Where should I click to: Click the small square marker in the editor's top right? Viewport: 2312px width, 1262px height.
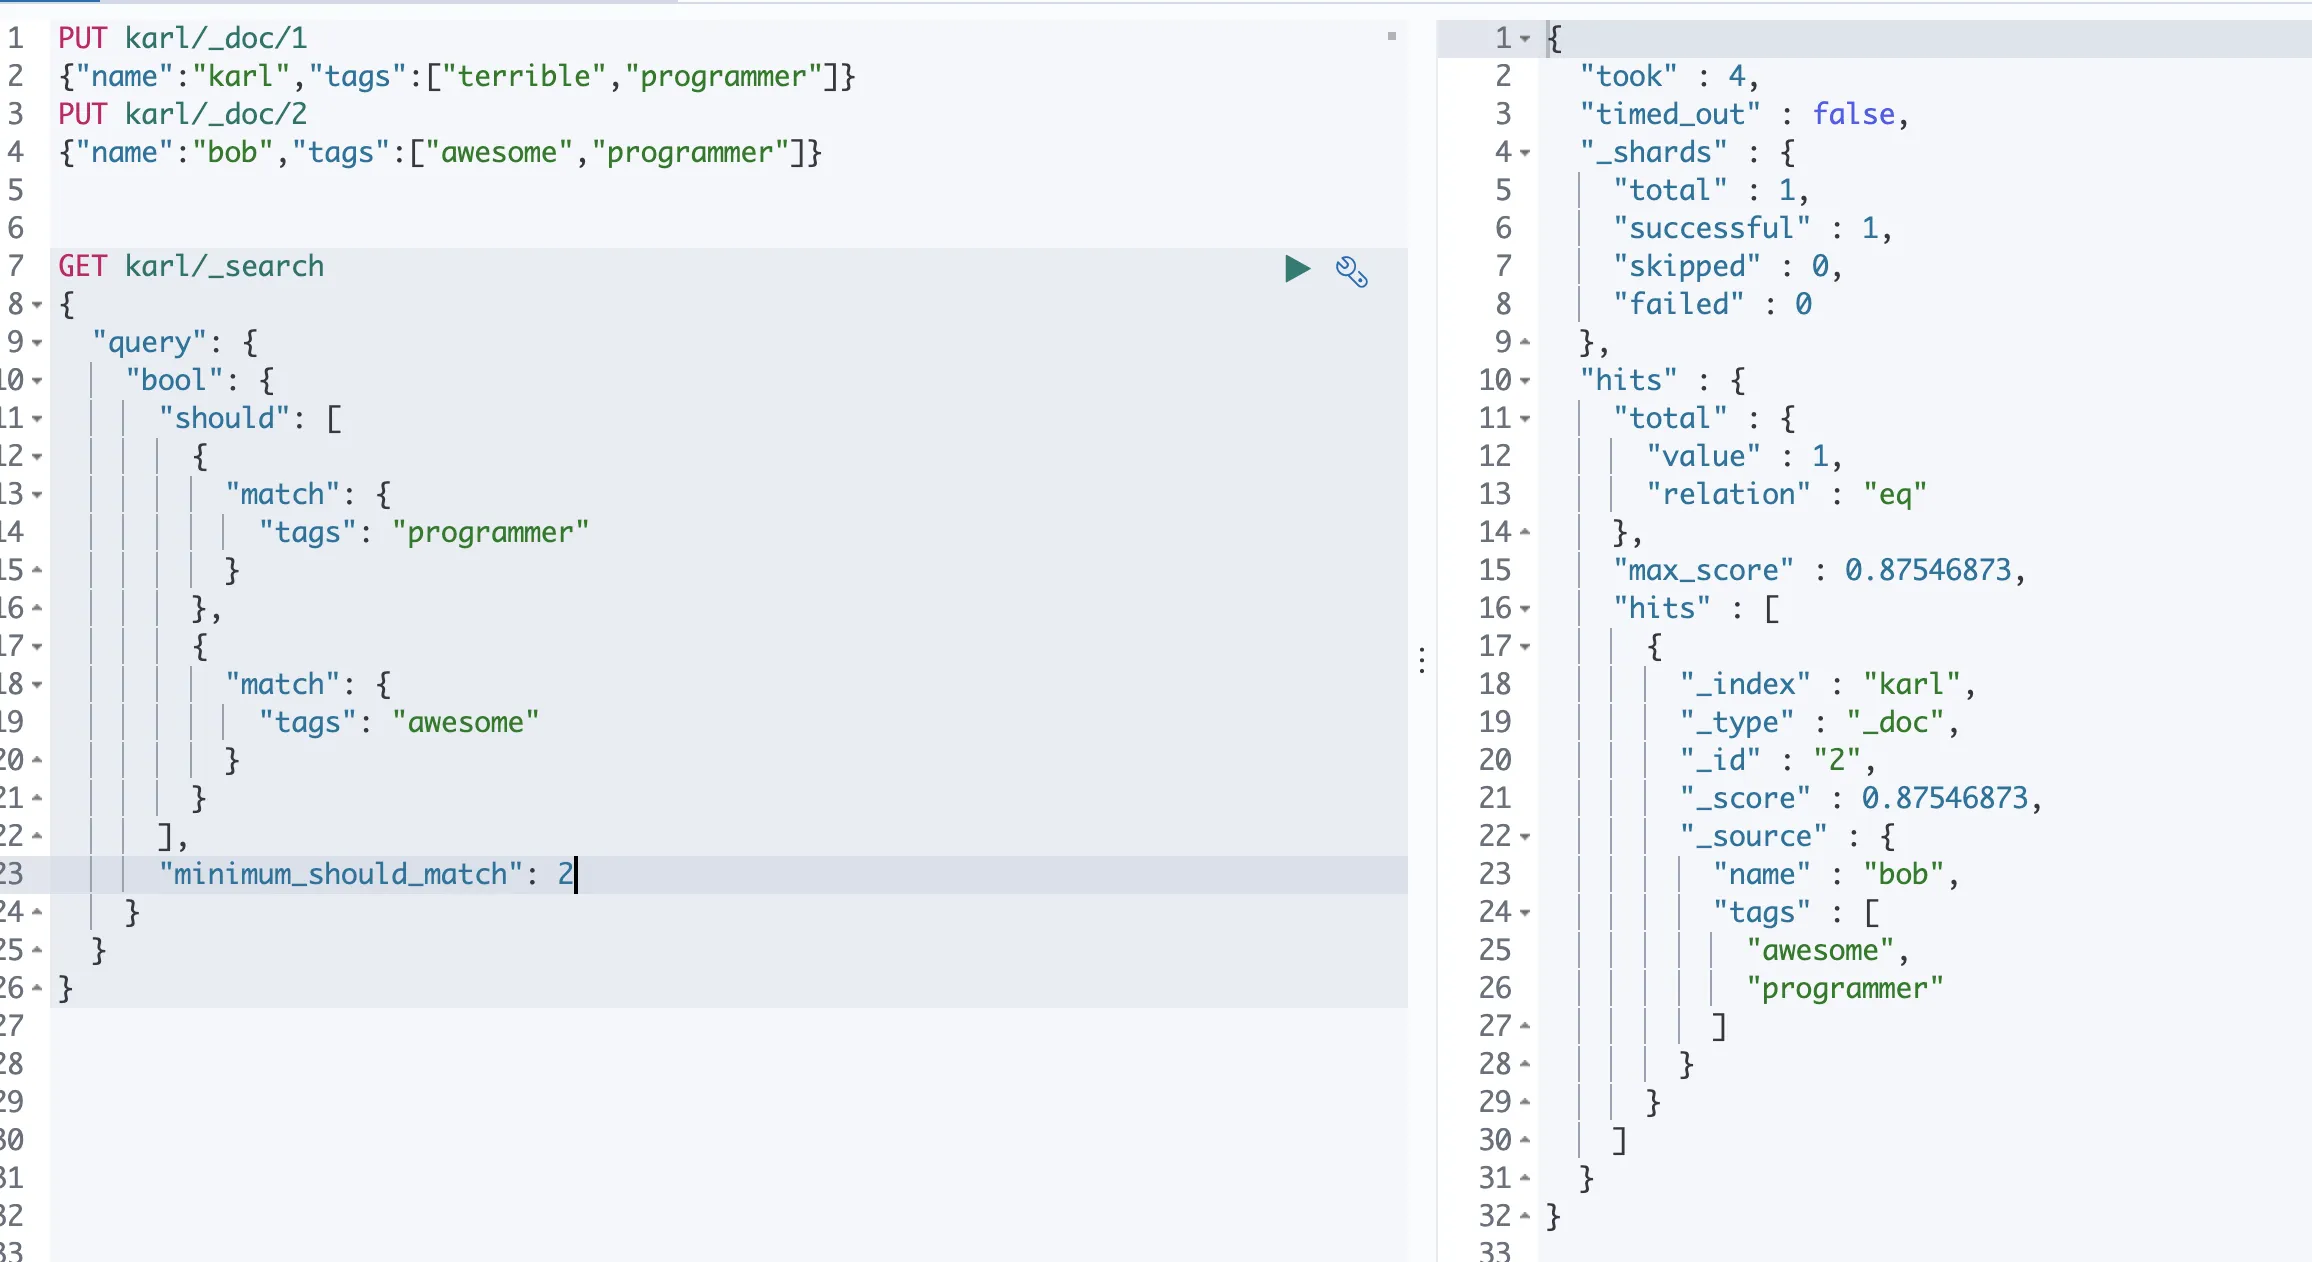(1391, 36)
